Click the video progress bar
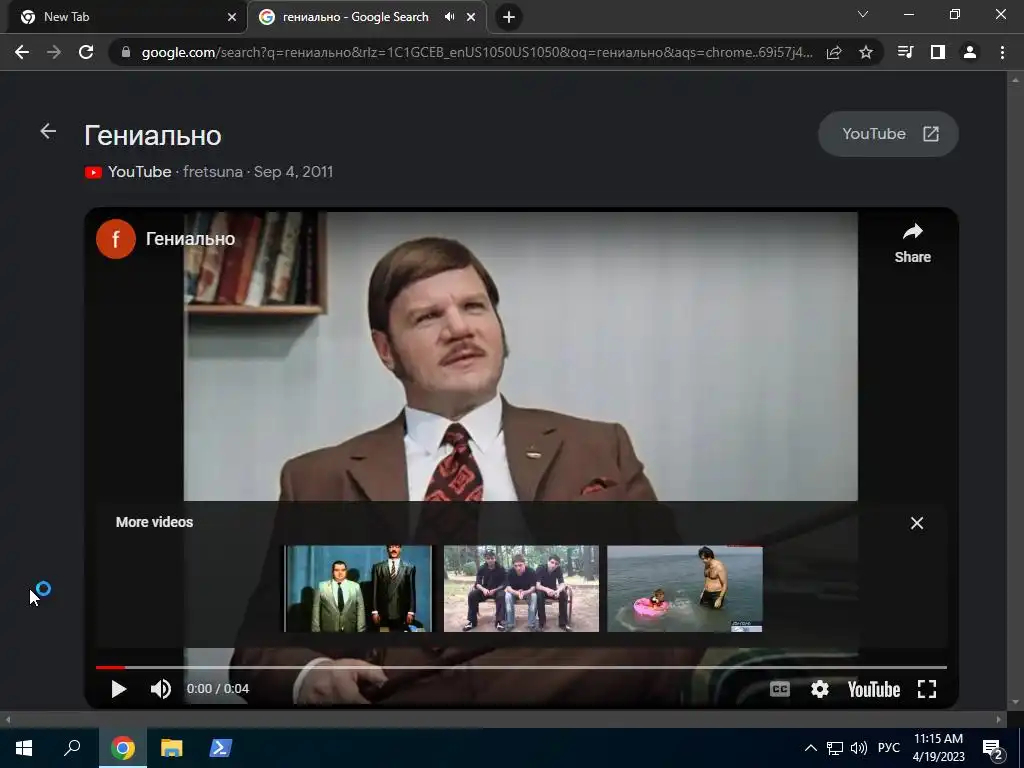The height and width of the screenshot is (768, 1024). click(521, 667)
